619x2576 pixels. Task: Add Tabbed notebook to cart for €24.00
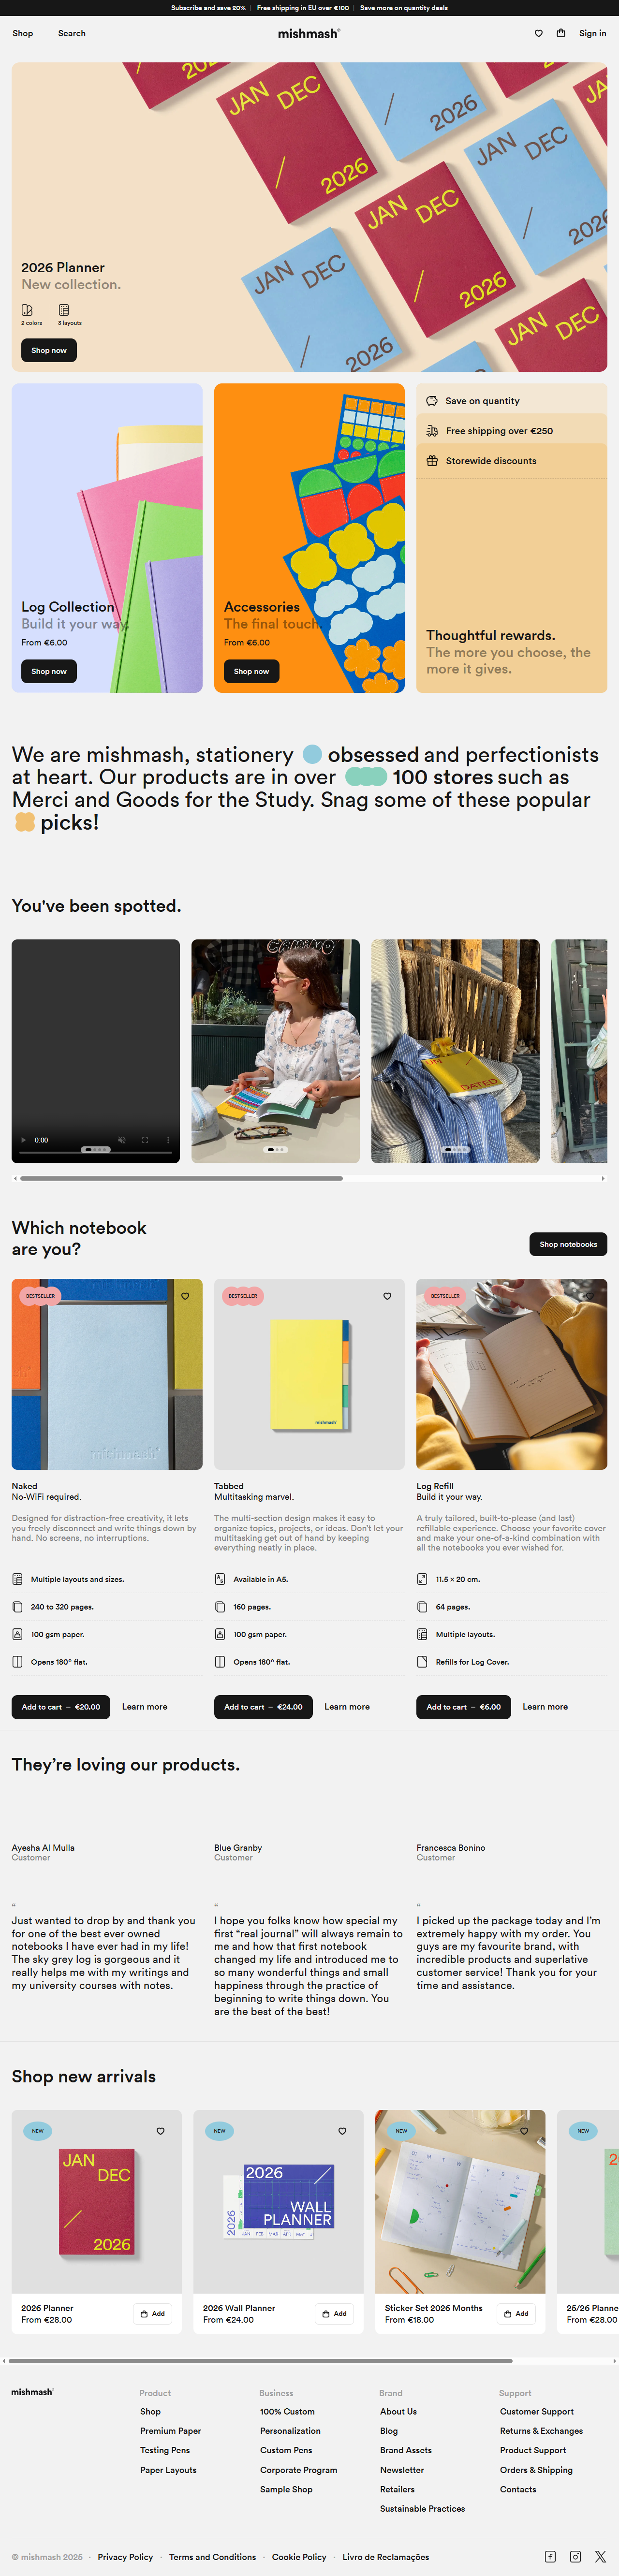[x=263, y=1707]
